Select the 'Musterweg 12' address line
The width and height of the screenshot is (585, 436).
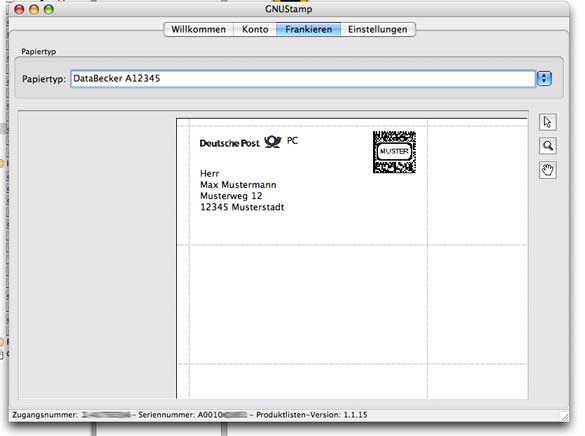(231, 196)
